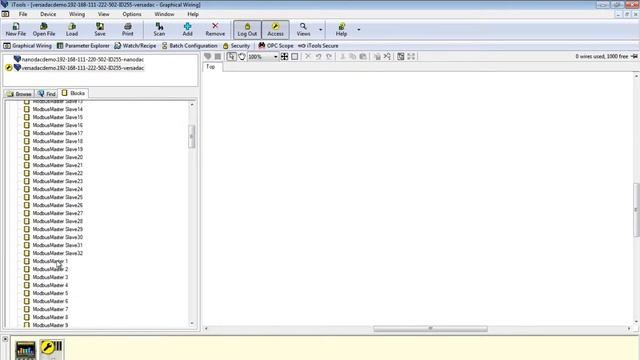Select the ModbusMaster Slave26 block

53,205
